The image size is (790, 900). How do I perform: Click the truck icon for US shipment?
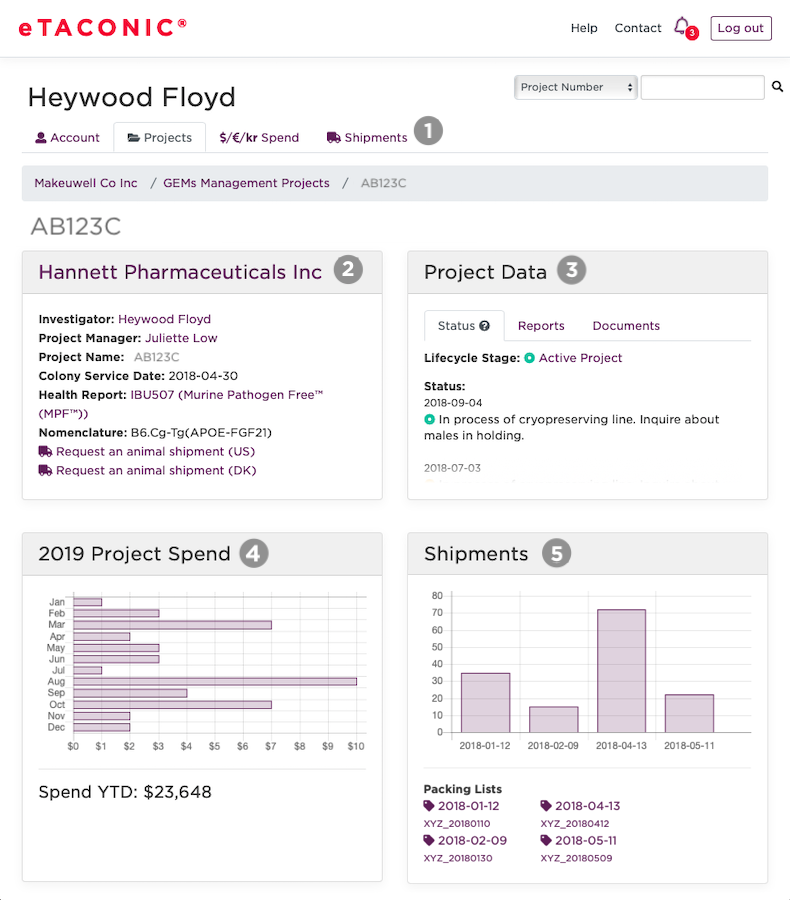point(45,452)
